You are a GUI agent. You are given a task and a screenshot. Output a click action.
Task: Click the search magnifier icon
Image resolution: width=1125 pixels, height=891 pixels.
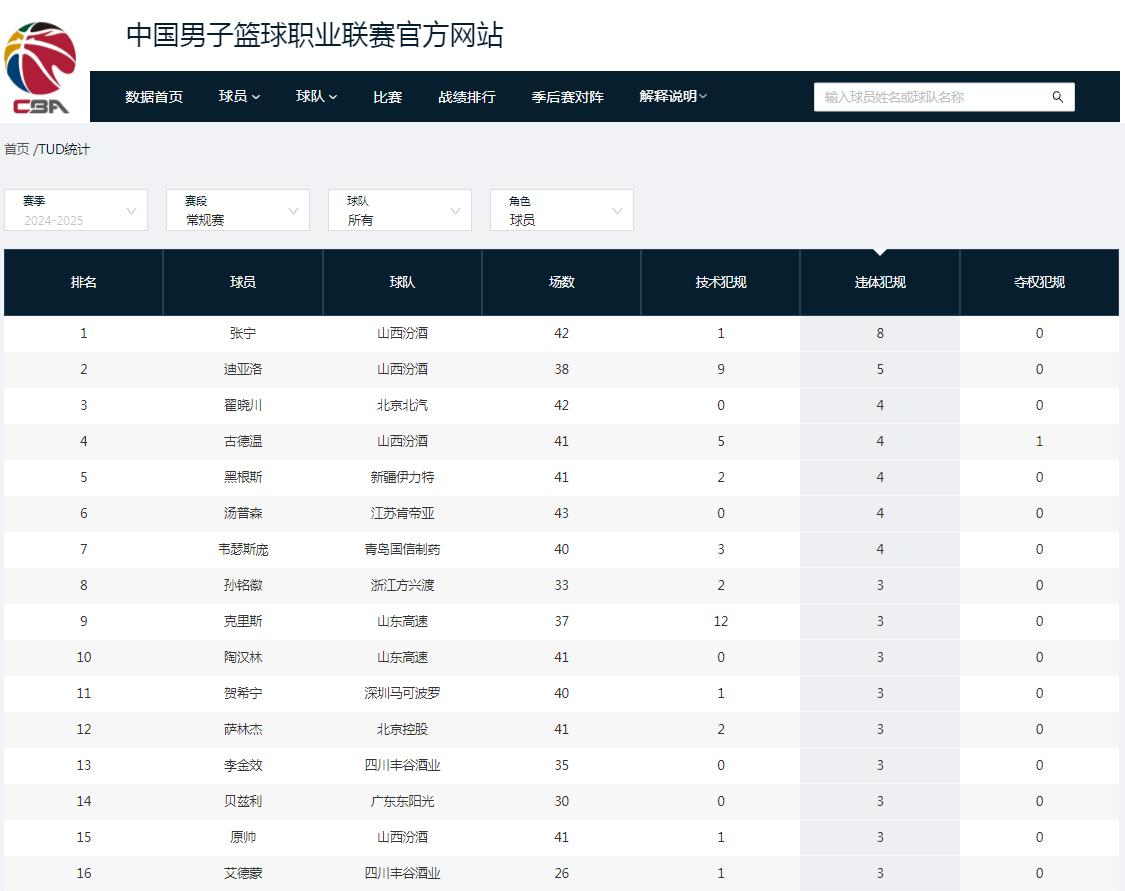click(x=1057, y=97)
